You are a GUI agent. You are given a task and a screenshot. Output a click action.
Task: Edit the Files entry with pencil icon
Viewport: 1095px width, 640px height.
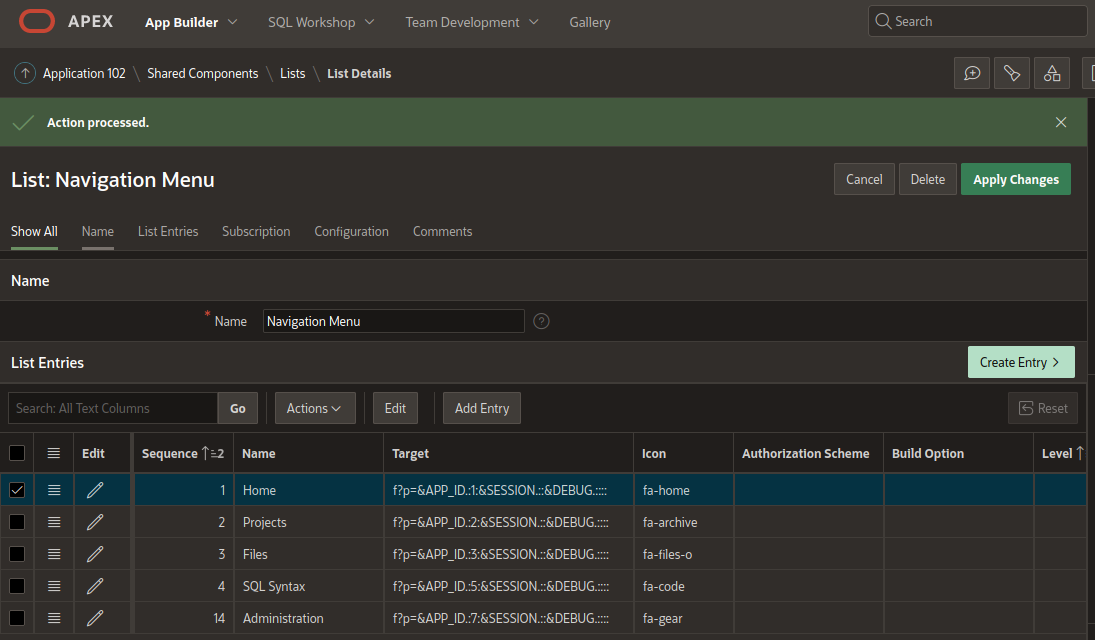[x=95, y=555]
